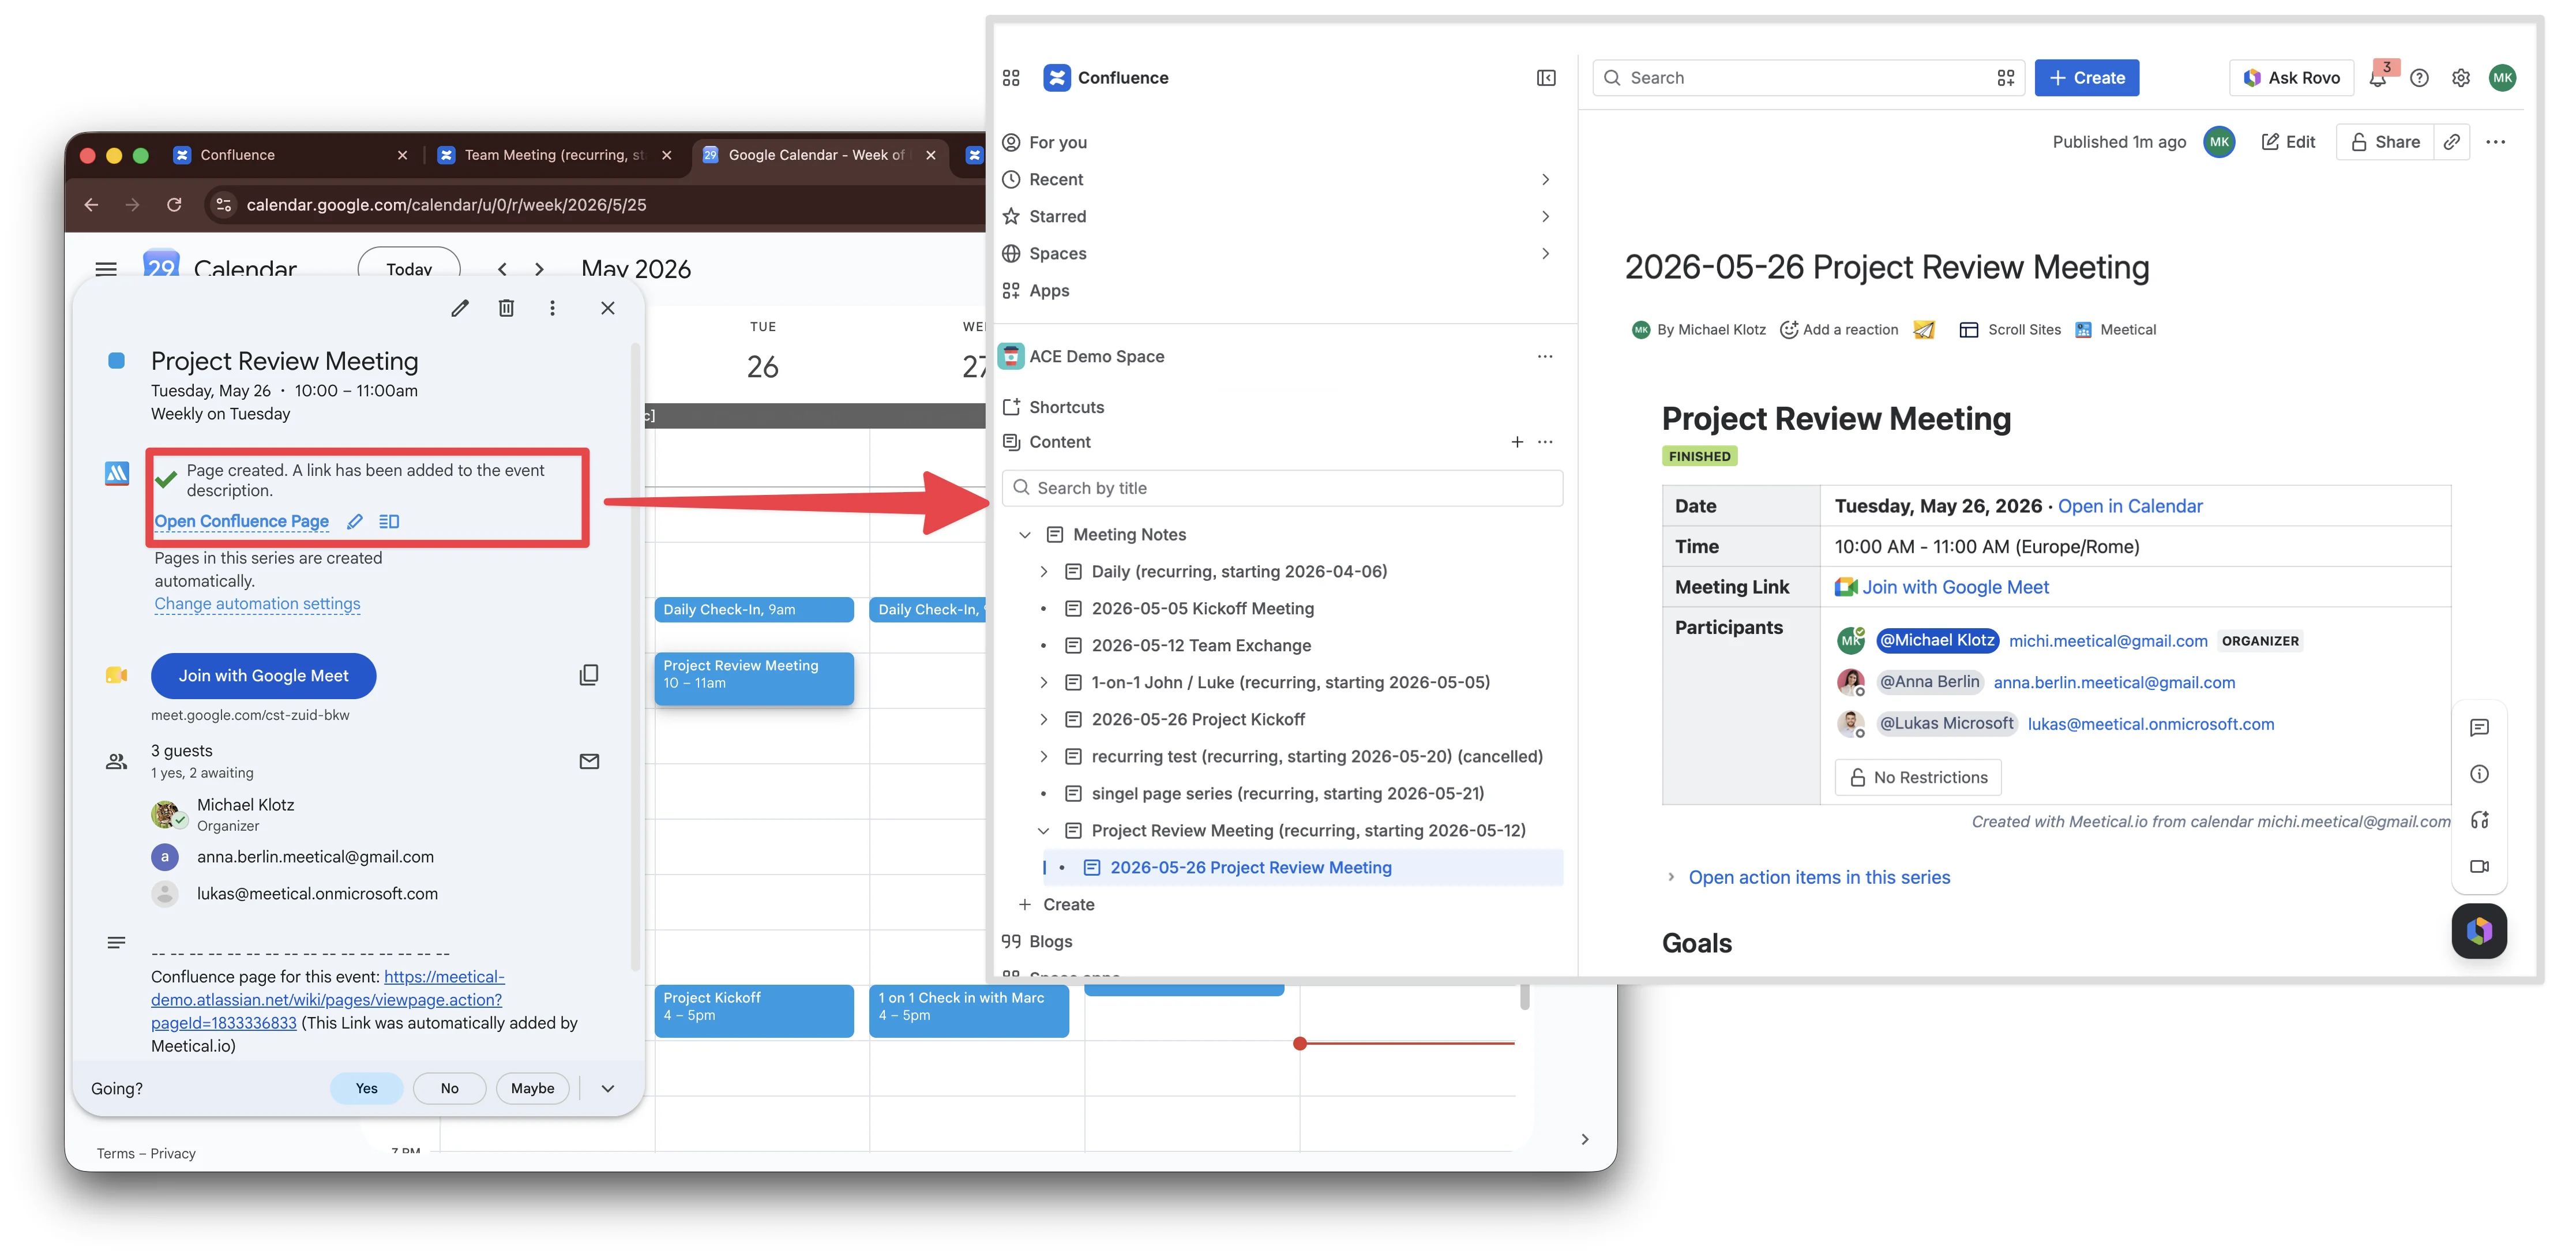Open MK profile avatar menu
This screenshot has width=2576, height=1257.
click(2502, 77)
